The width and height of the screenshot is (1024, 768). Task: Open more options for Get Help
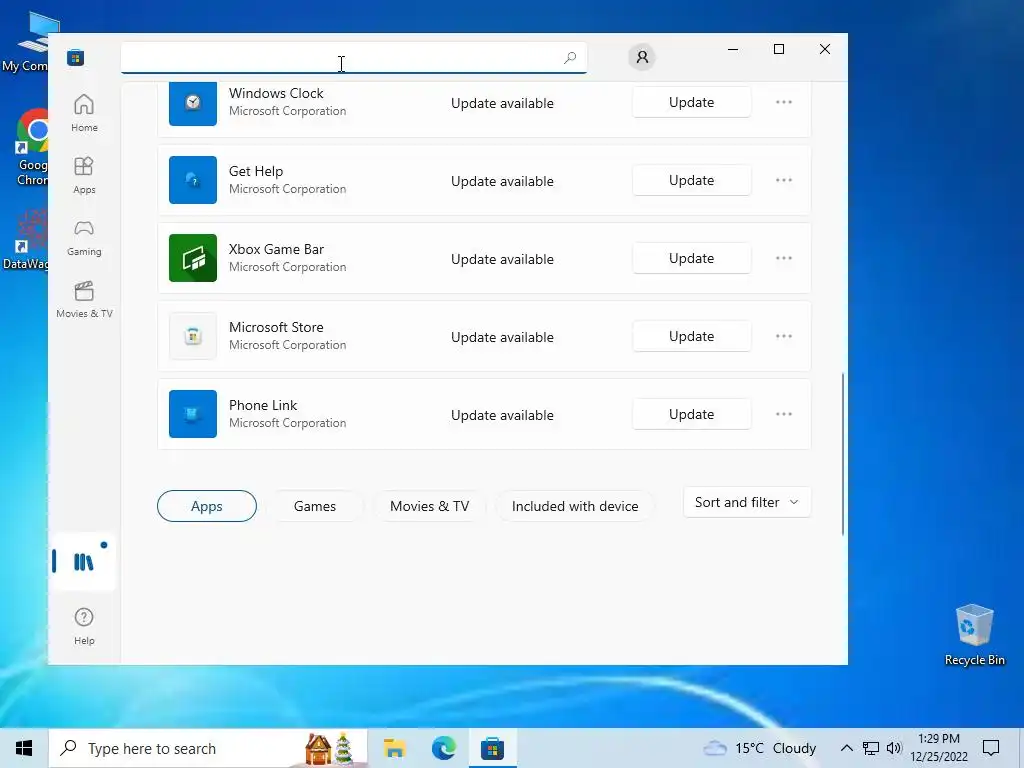point(784,180)
